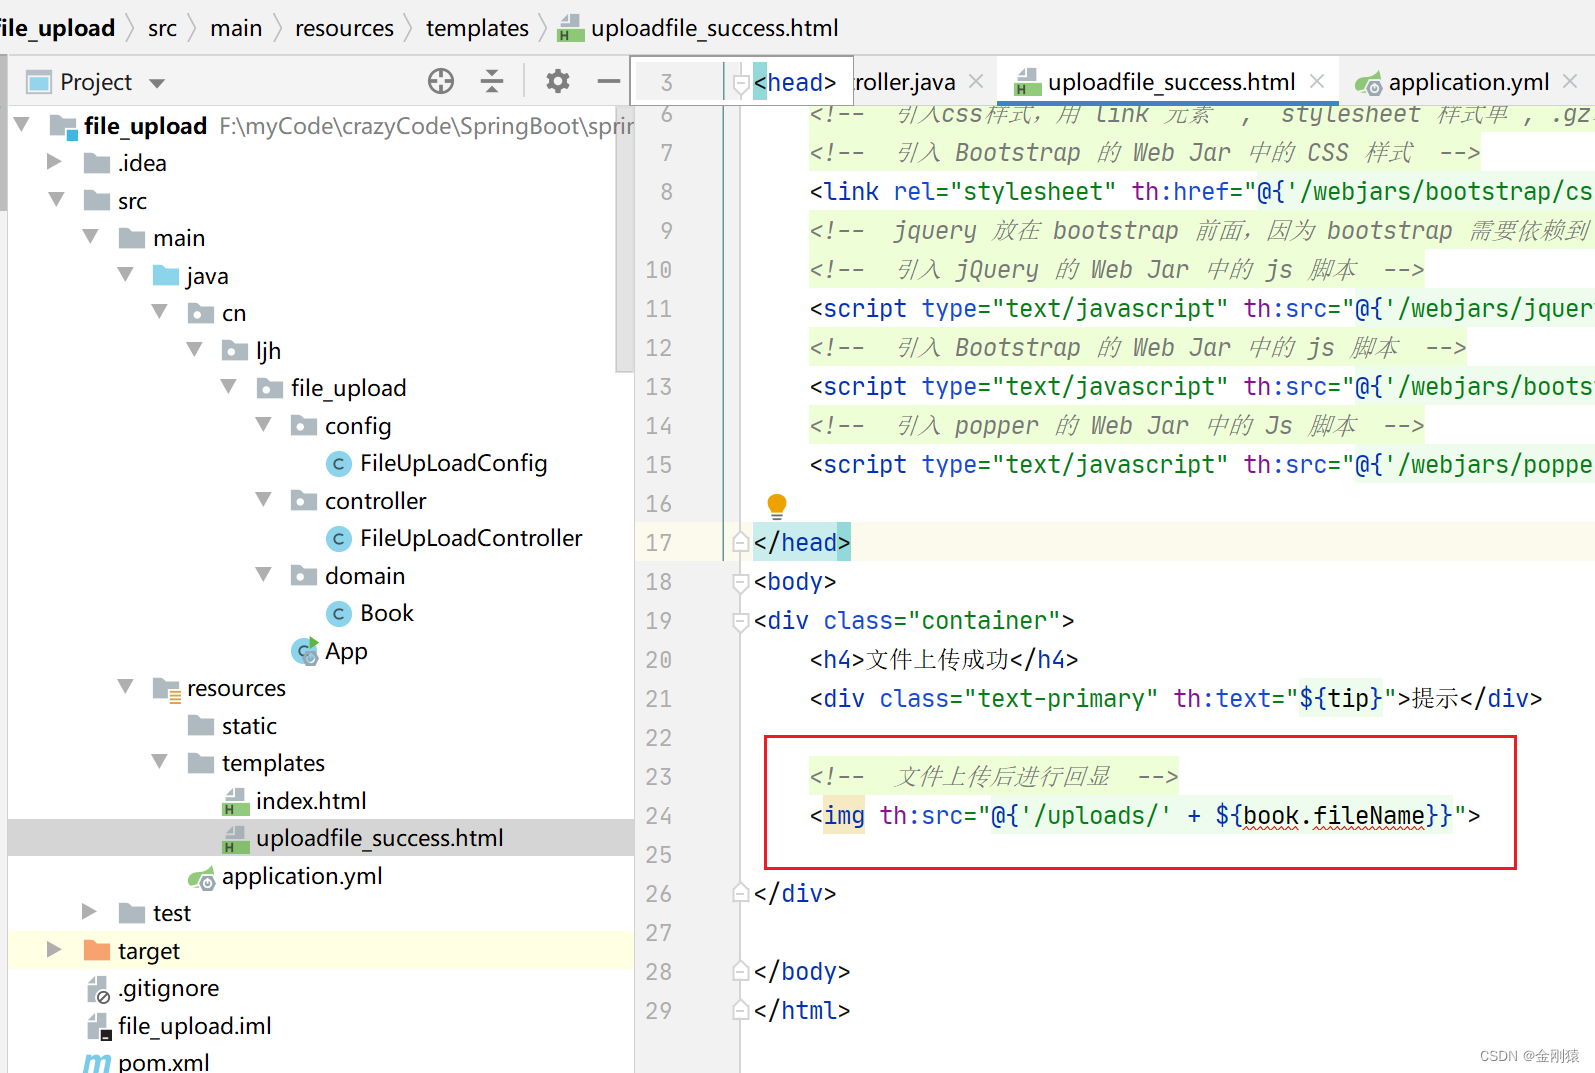Switch to the application.yml tab
Screen dimensions: 1595x1073
[x=1469, y=82]
